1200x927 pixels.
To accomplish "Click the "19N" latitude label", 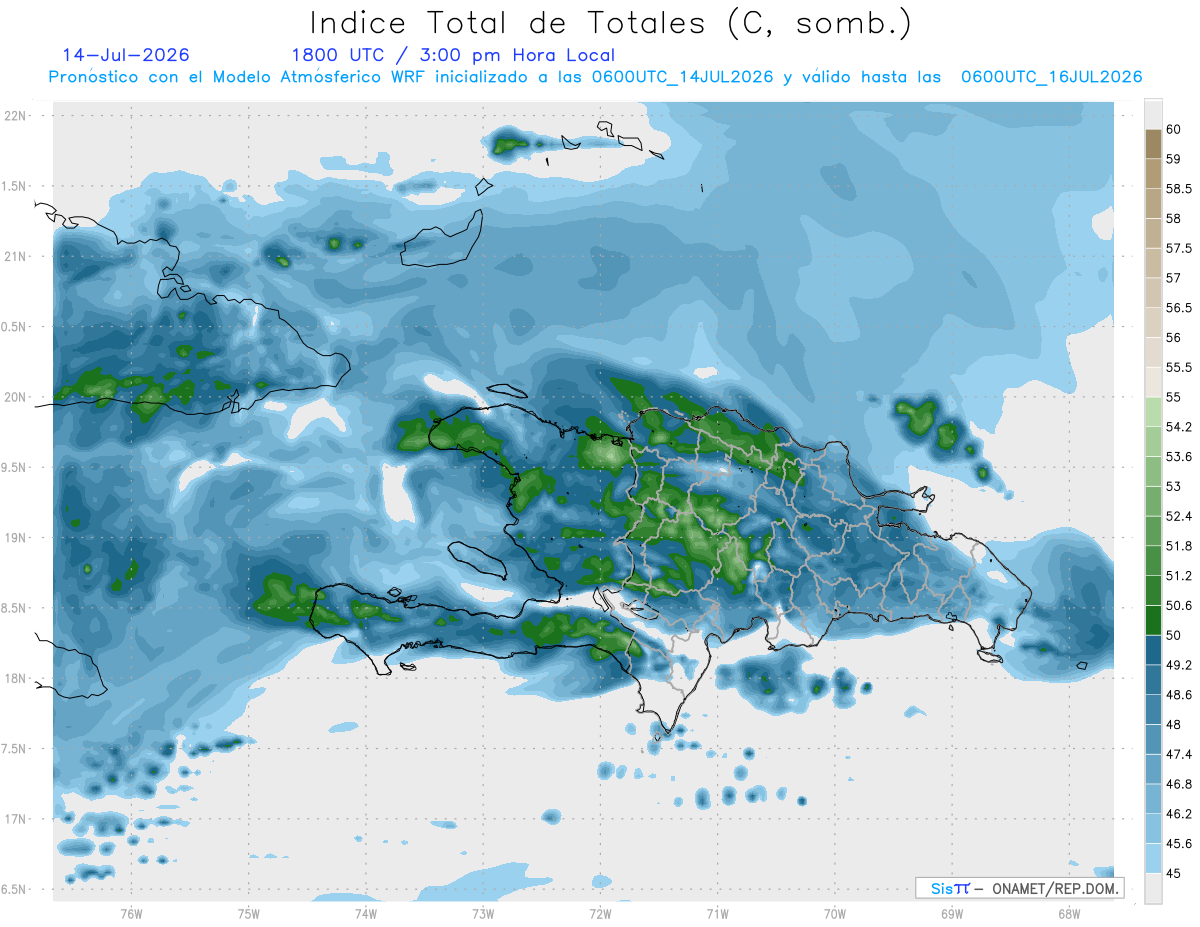I will 15,537.
